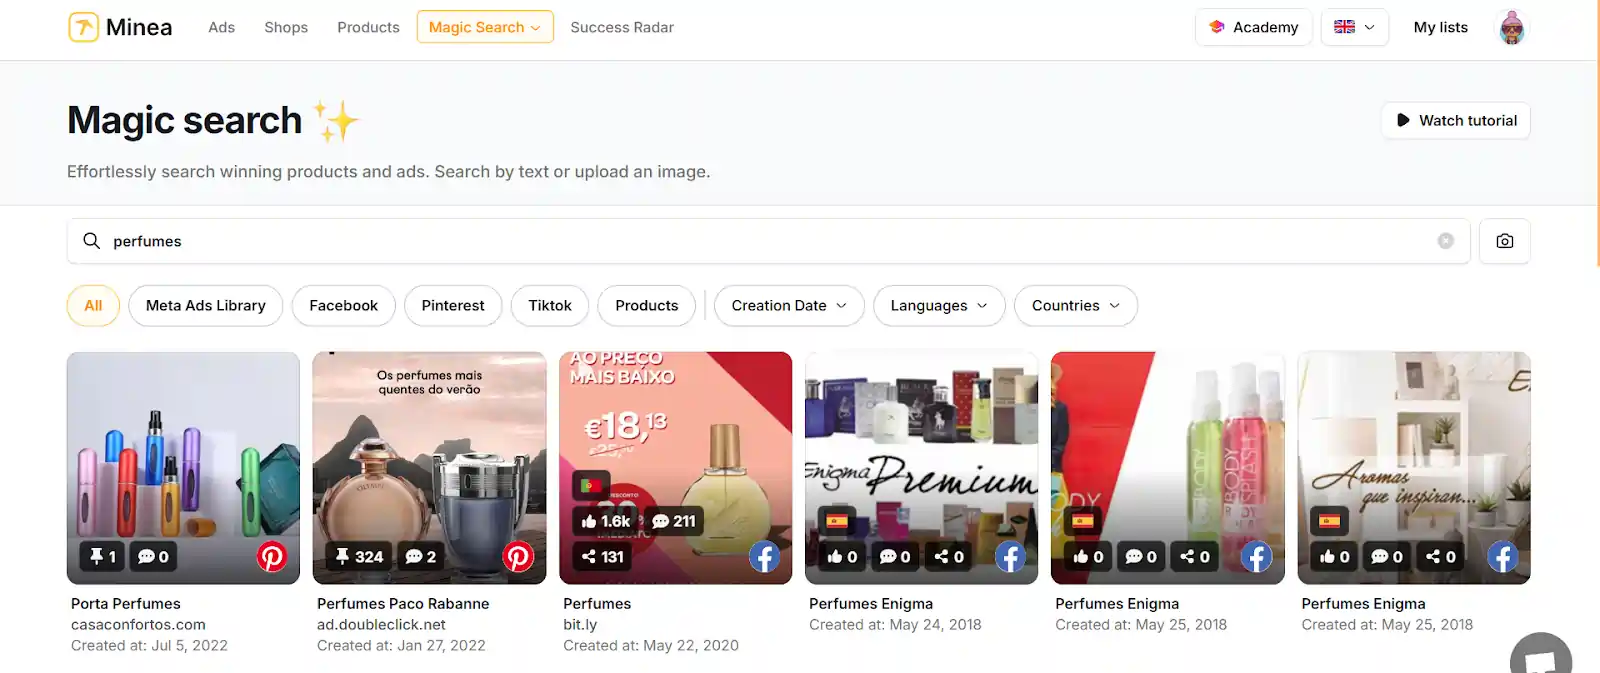This screenshot has width=1600, height=673.
Task: Click casaconfortos.com link
Action: pos(138,625)
